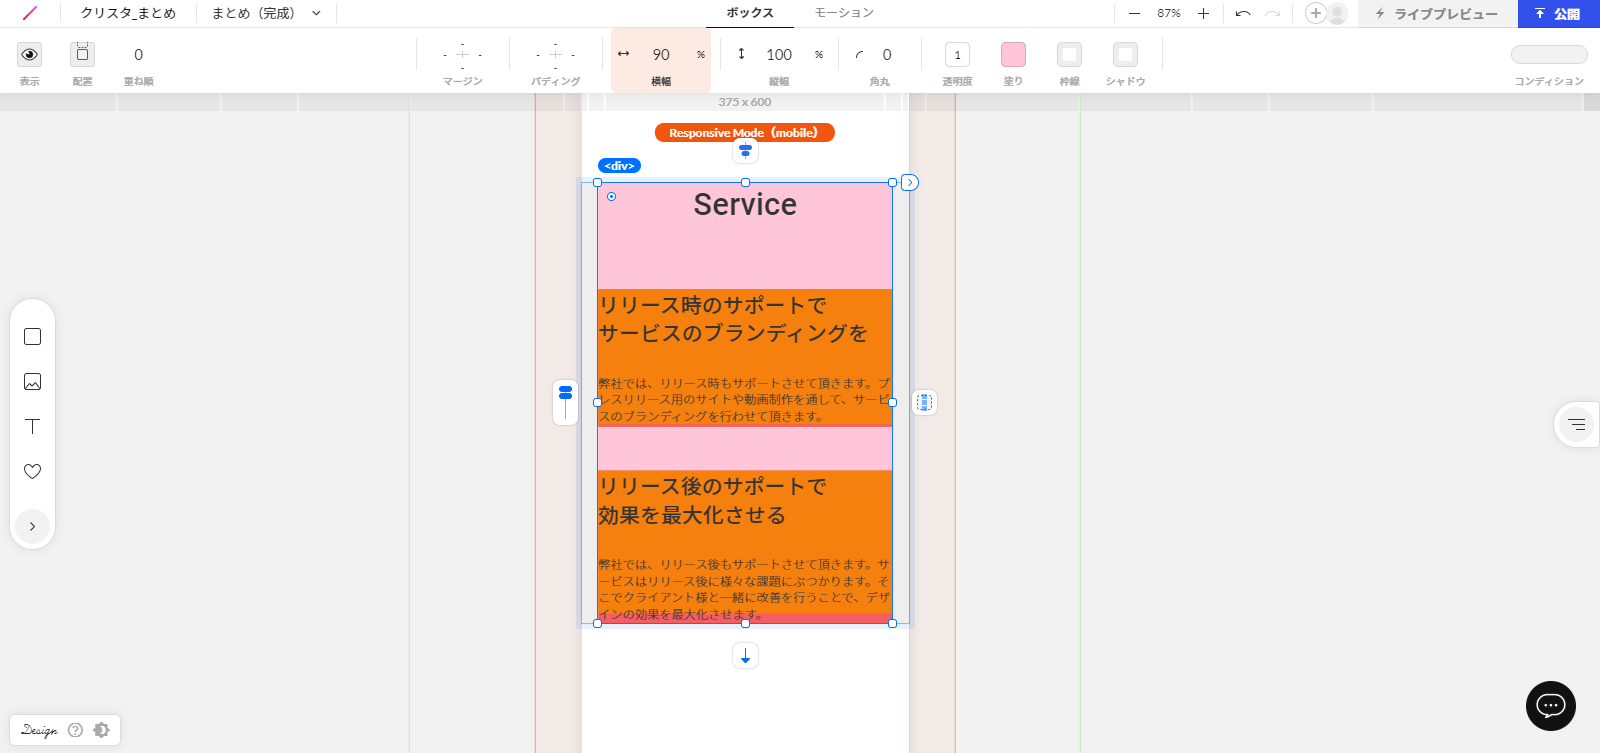Open the right layers panel icon

pyautogui.click(x=1577, y=424)
